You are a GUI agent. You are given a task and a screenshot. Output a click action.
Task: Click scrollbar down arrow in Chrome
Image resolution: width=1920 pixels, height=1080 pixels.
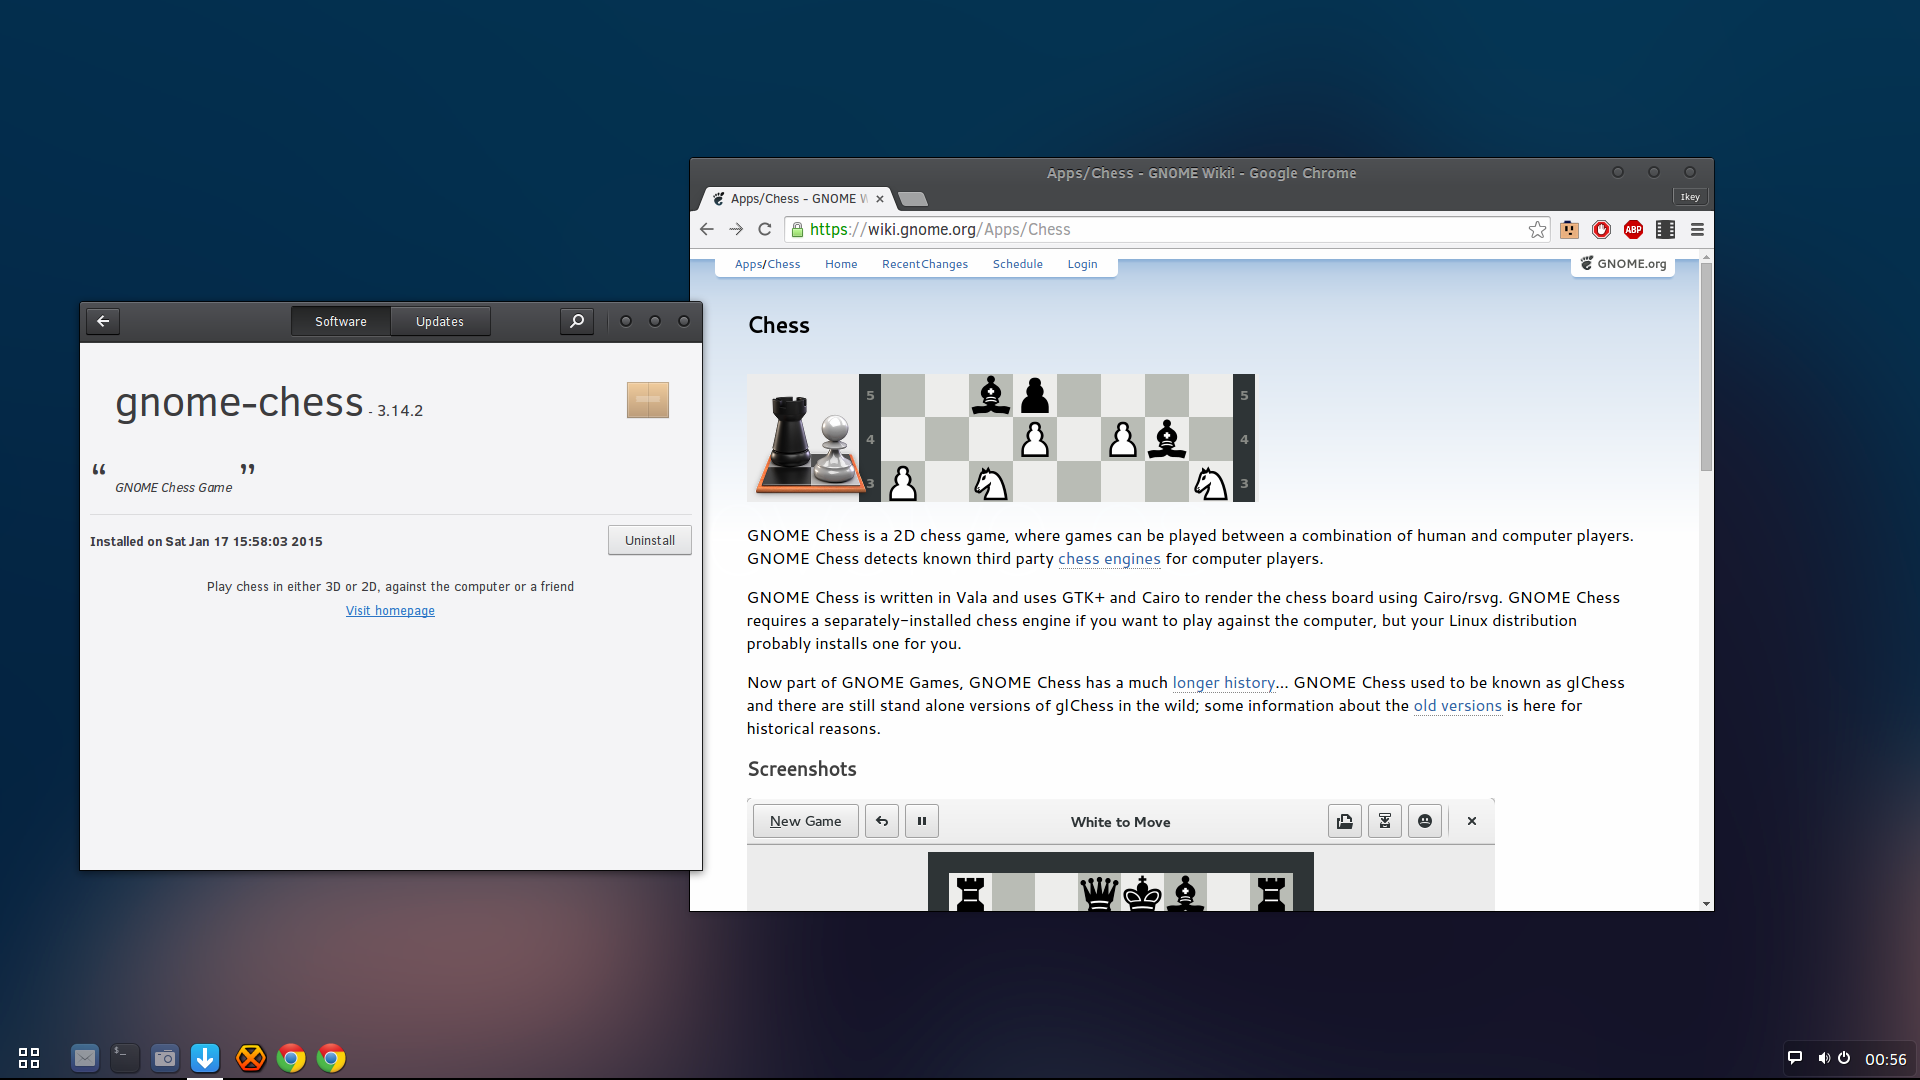[1706, 904]
